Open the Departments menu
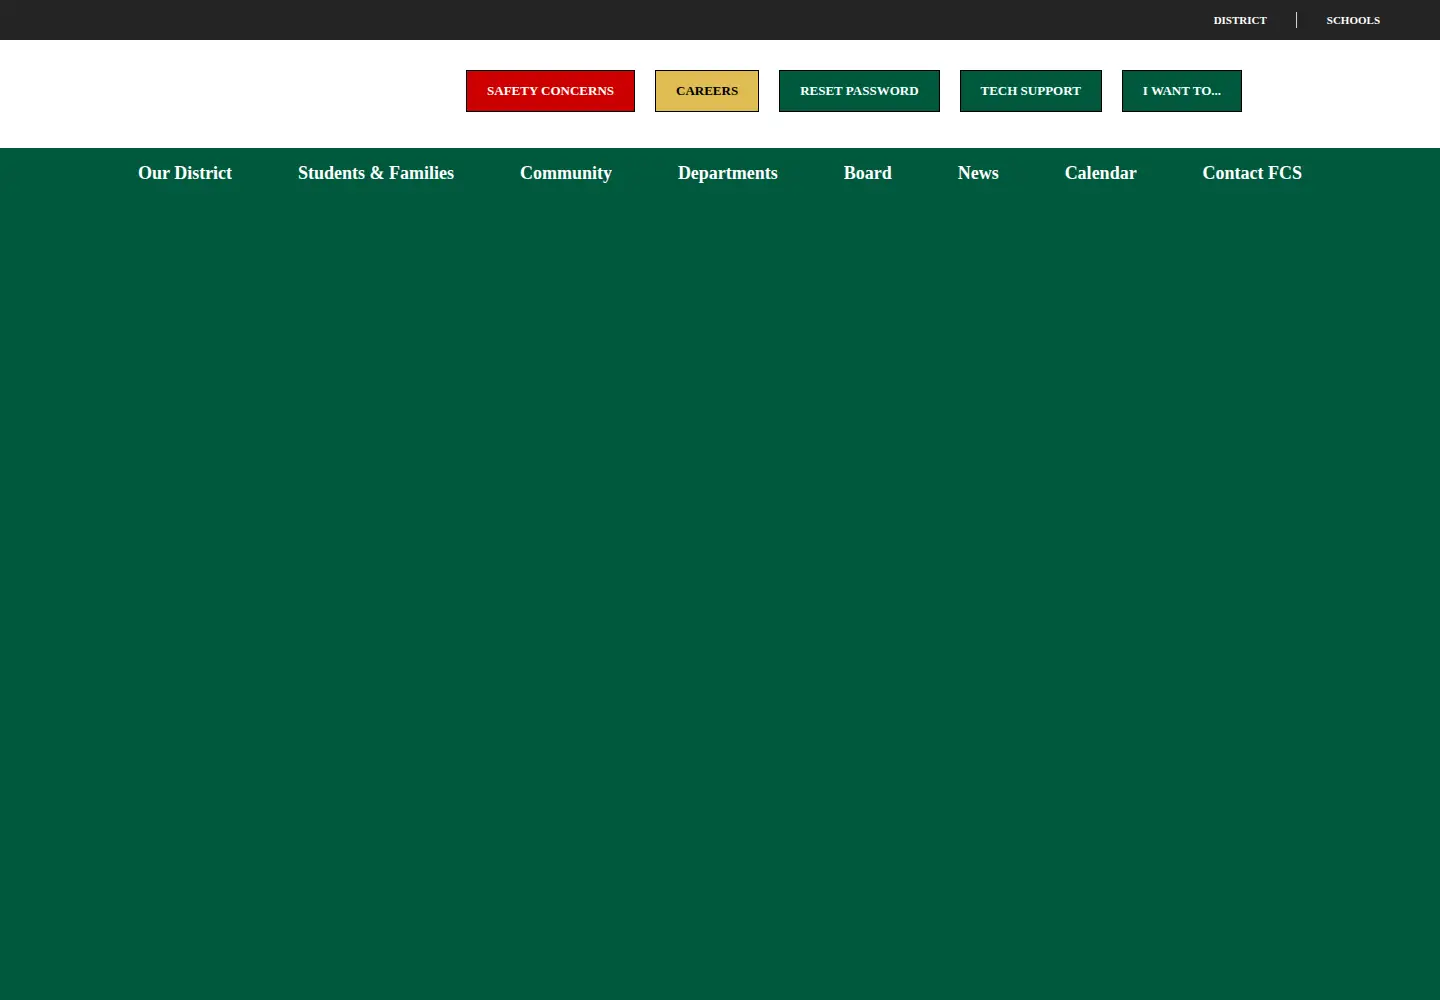This screenshot has height=1000, width=1440. pyautogui.click(x=728, y=173)
